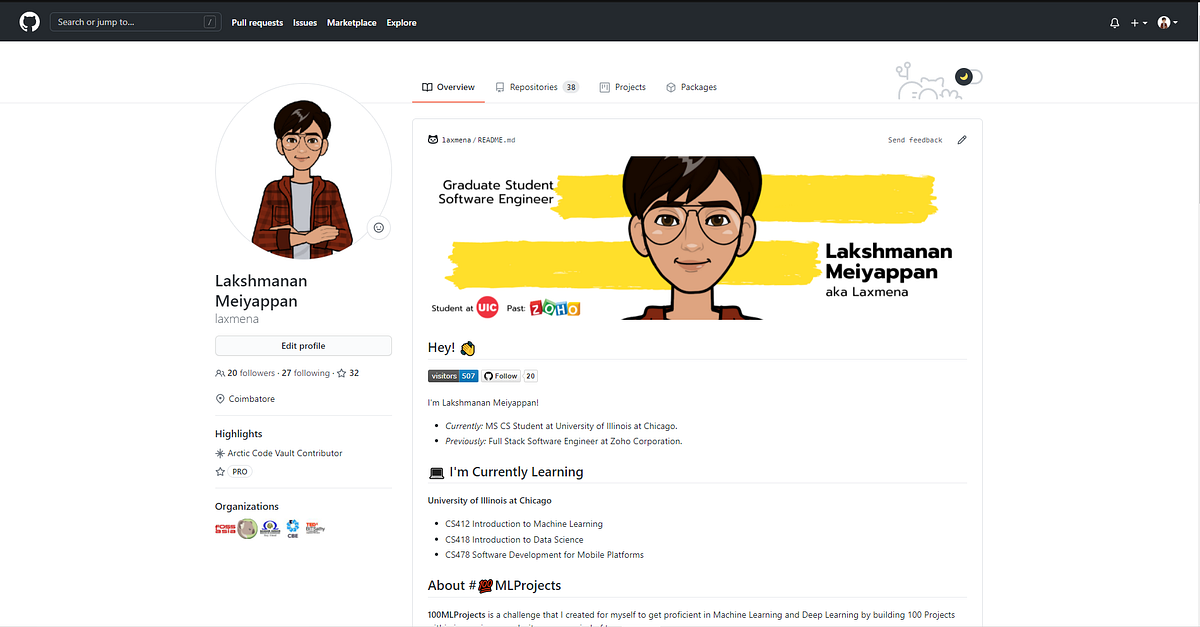This screenshot has width=1200, height=627.
Task: Switch to the Overview tab
Action: point(448,87)
